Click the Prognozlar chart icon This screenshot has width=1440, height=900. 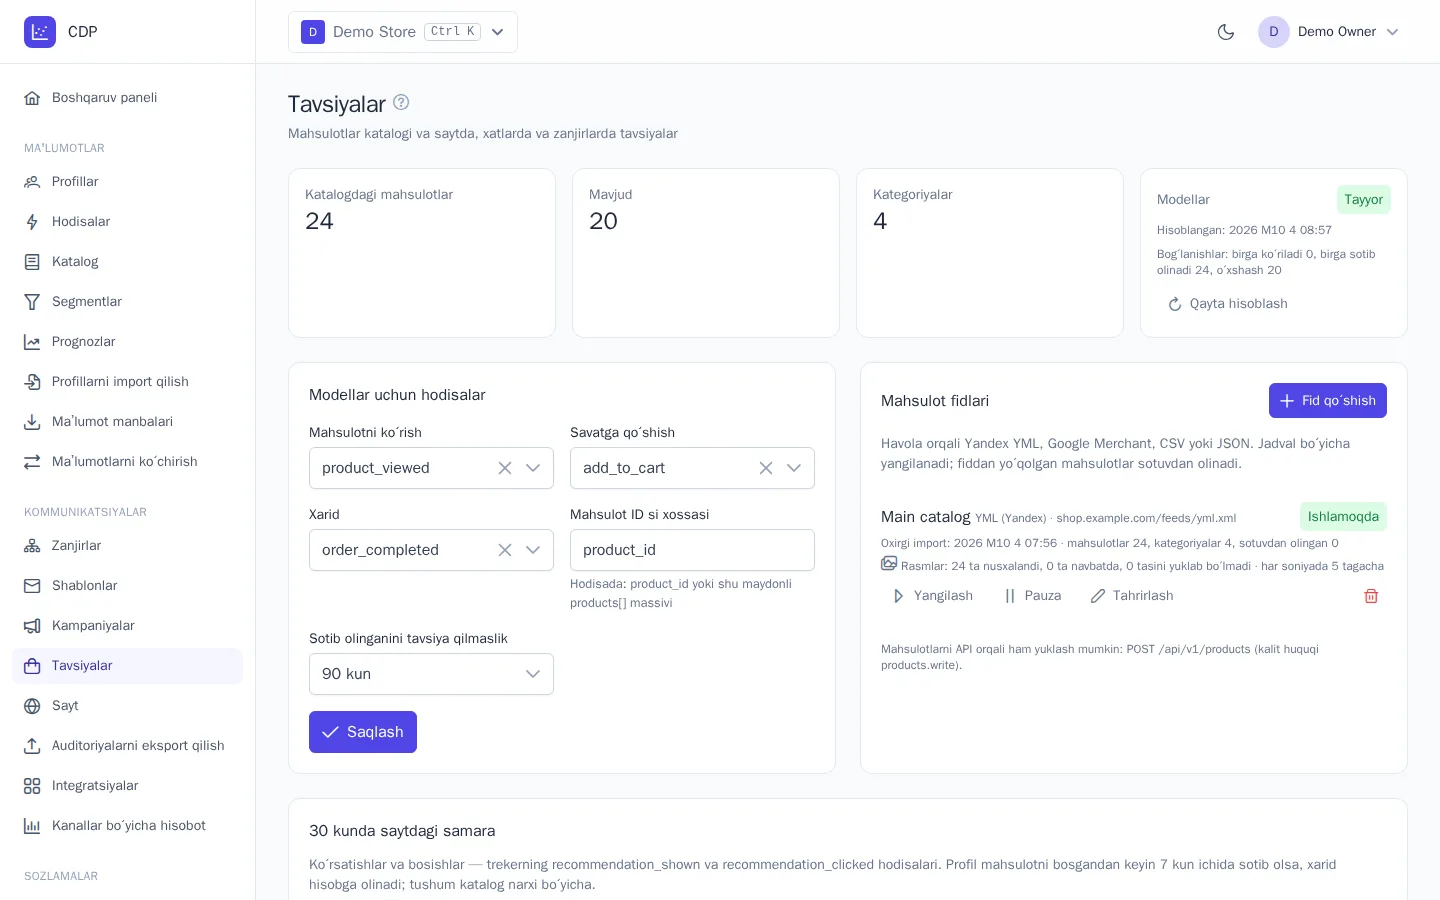[32, 342]
